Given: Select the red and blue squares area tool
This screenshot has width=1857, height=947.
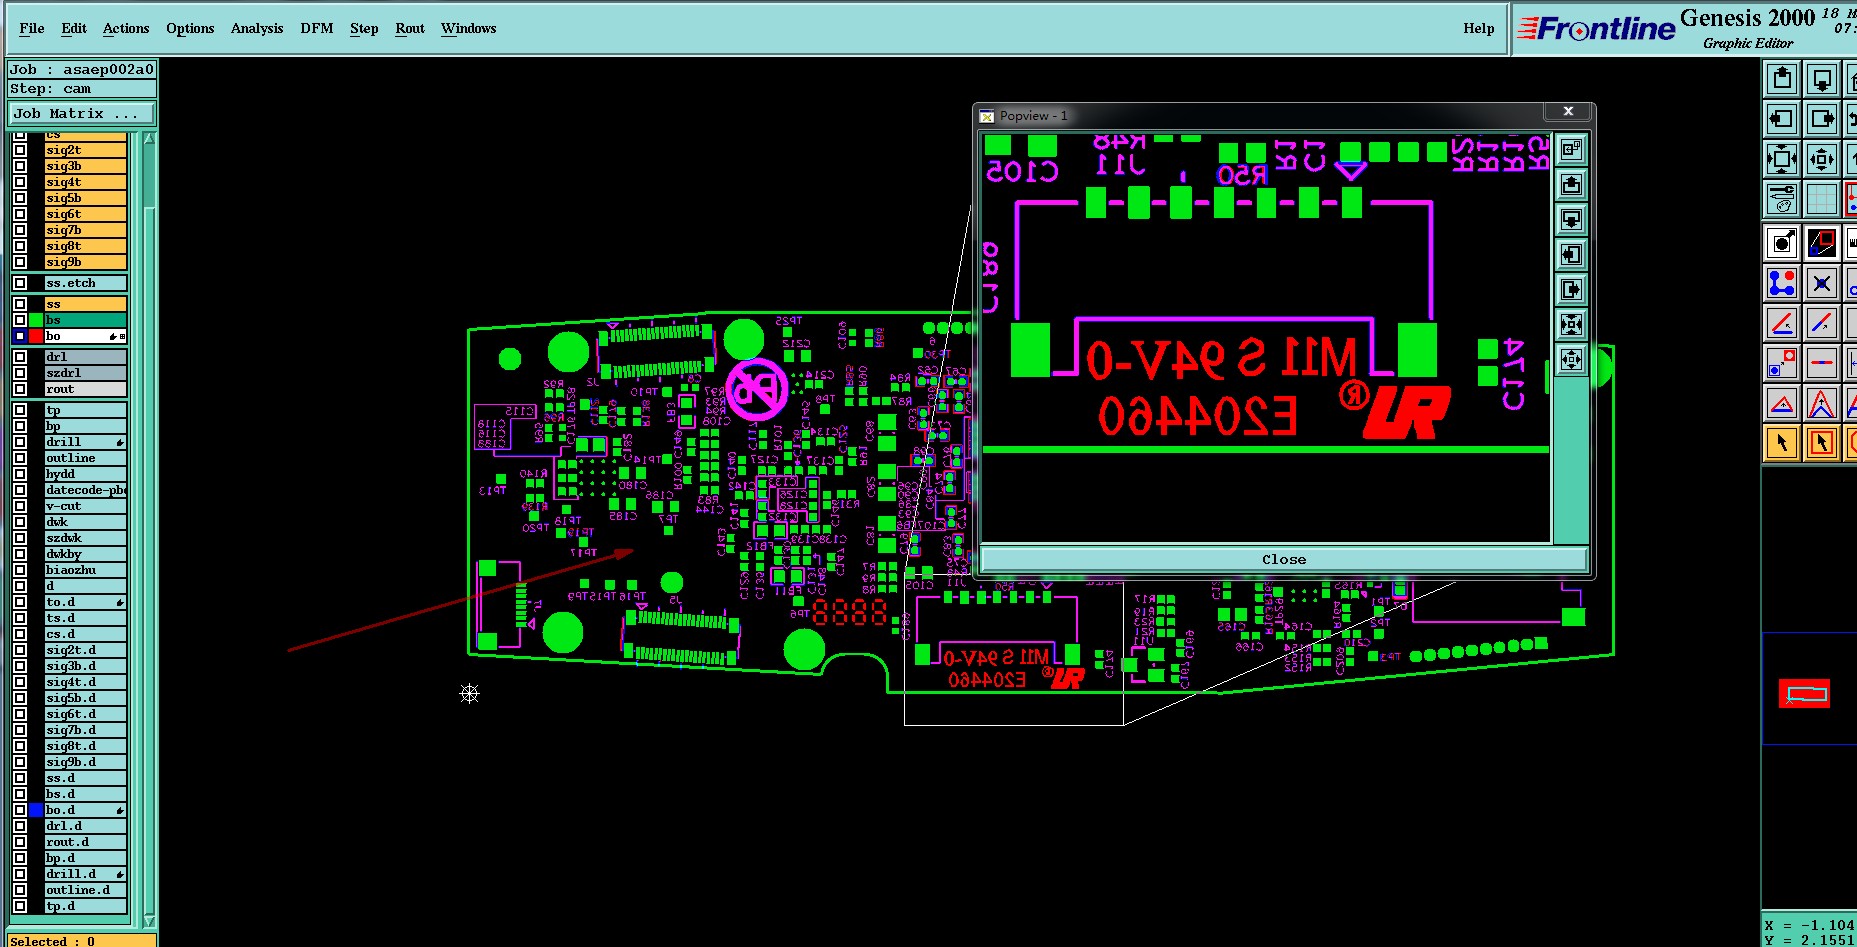Looking at the screenshot, I should pyautogui.click(x=1822, y=243).
